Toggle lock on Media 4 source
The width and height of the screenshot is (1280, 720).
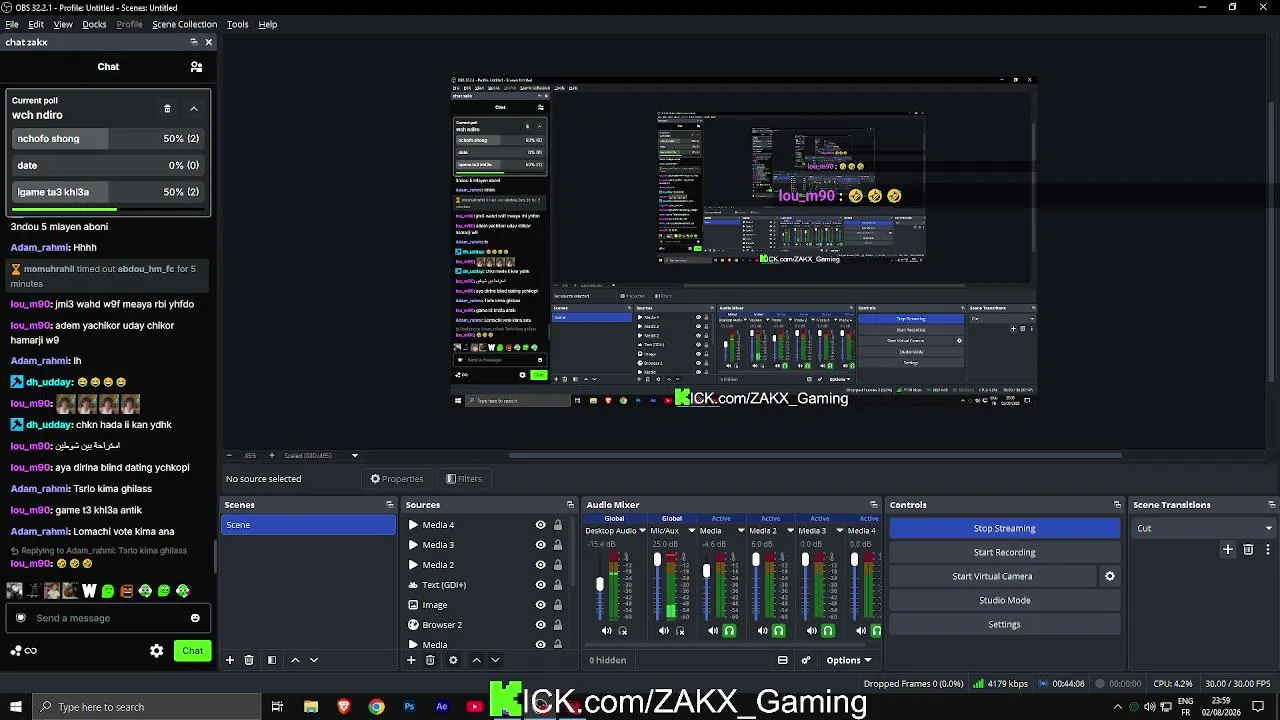click(558, 525)
